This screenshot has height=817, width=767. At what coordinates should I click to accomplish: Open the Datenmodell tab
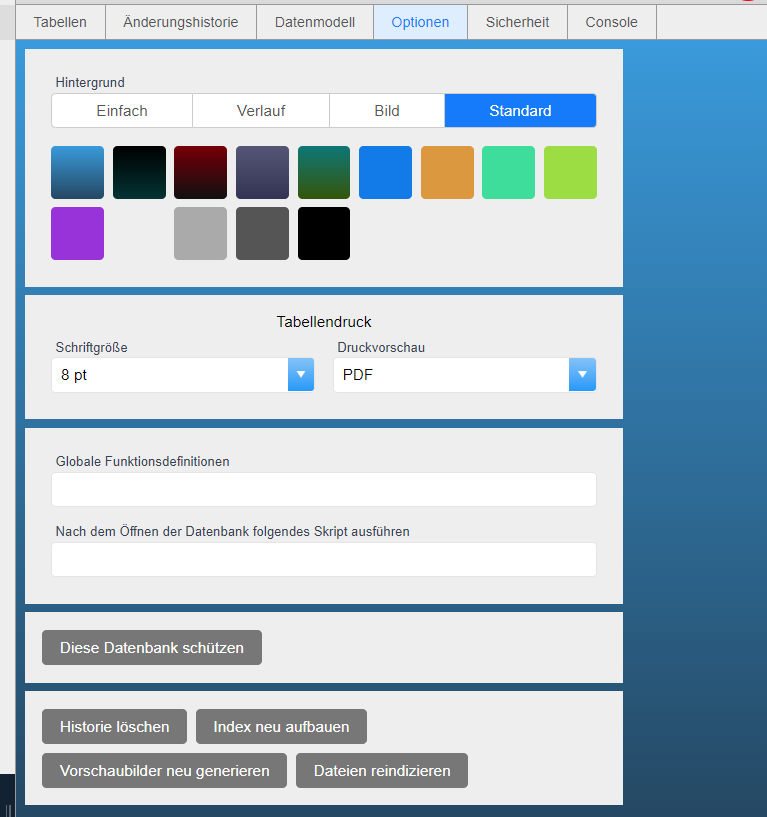coord(314,22)
